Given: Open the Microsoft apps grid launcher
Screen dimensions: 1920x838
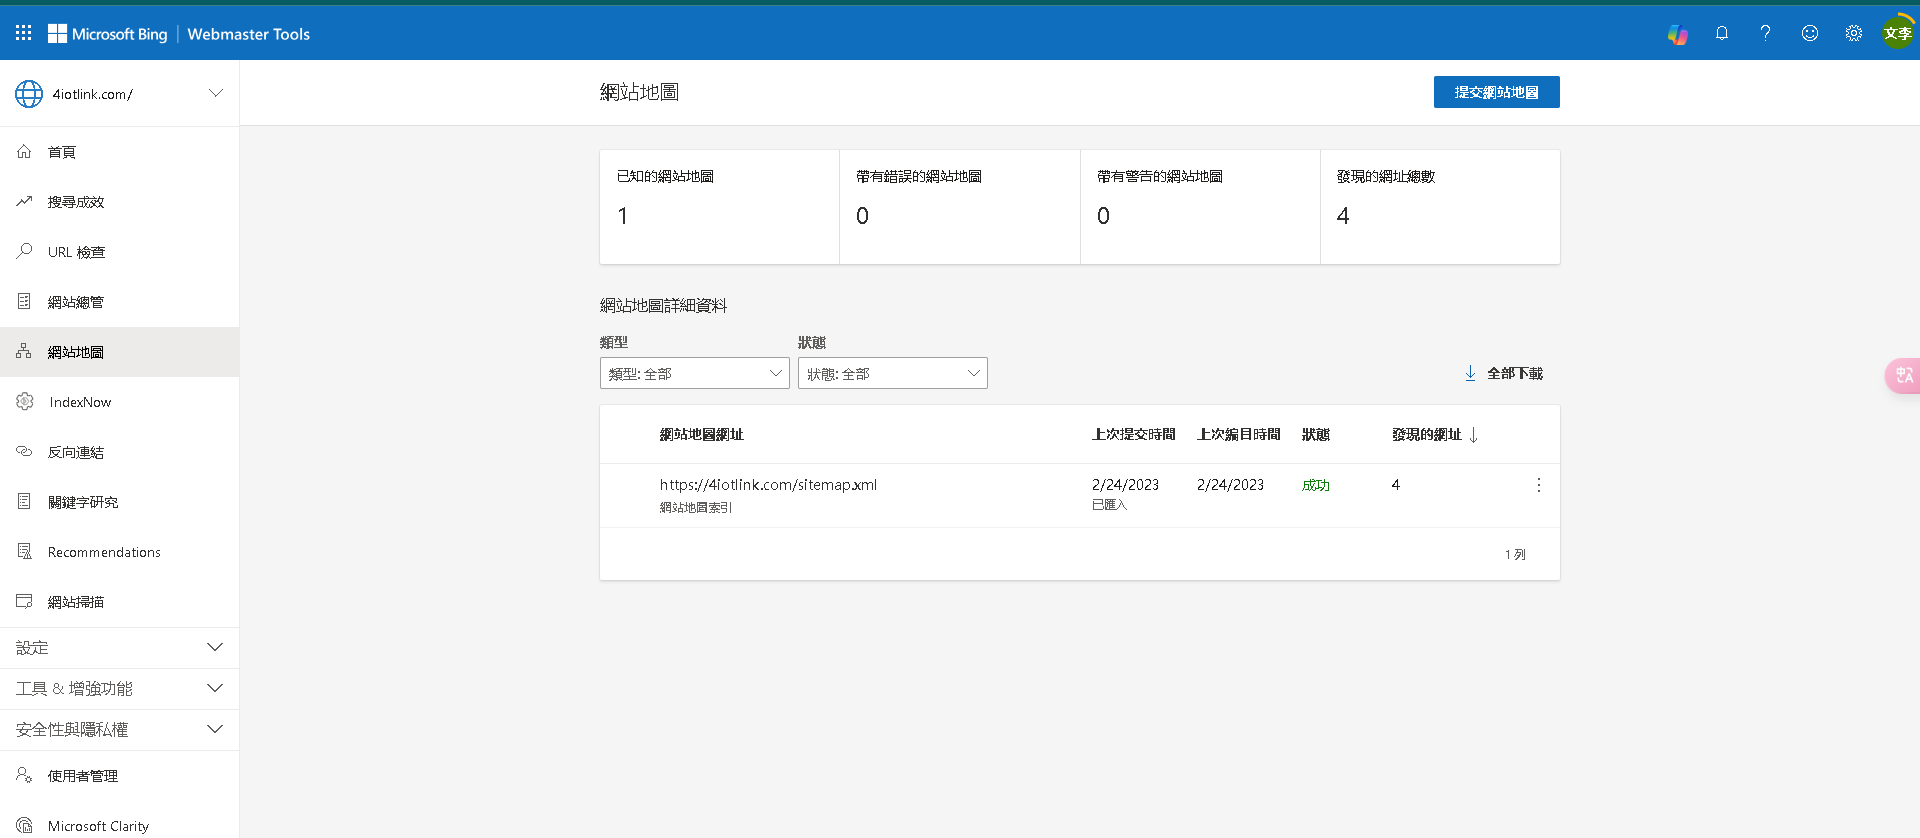Looking at the screenshot, I should 24,33.
